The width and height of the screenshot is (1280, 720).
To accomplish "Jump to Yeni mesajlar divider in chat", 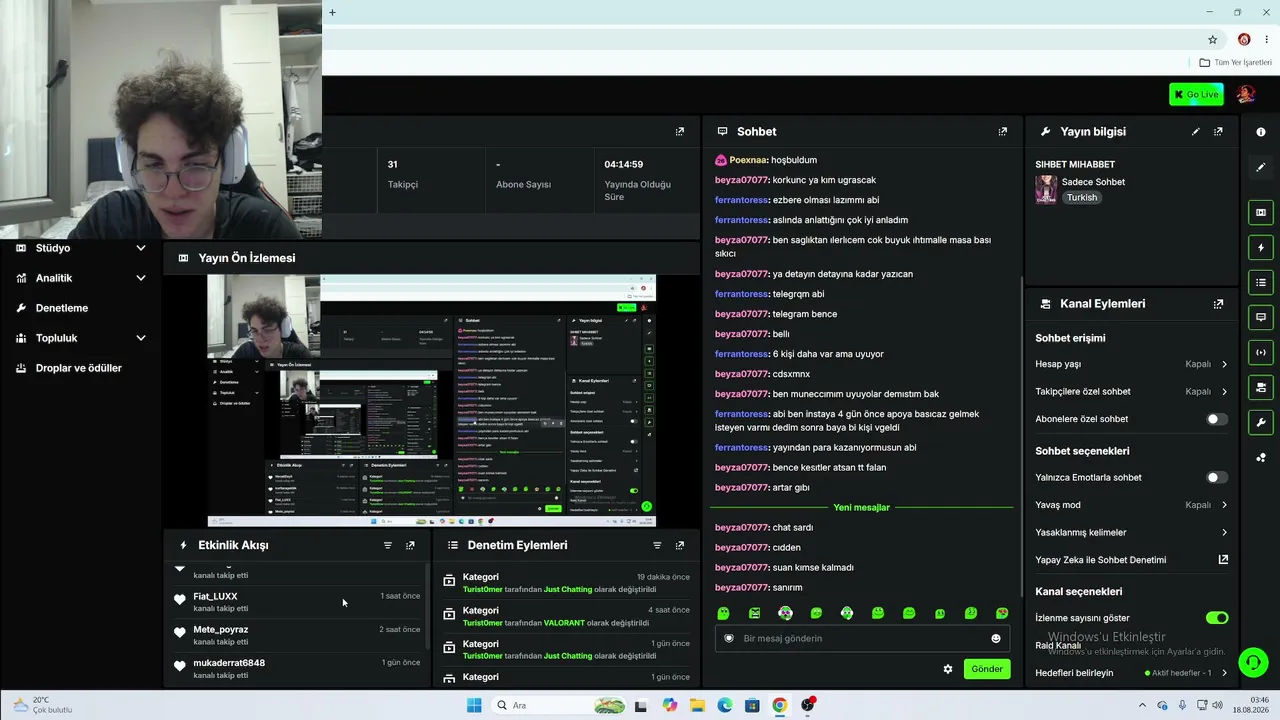I will point(861,508).
